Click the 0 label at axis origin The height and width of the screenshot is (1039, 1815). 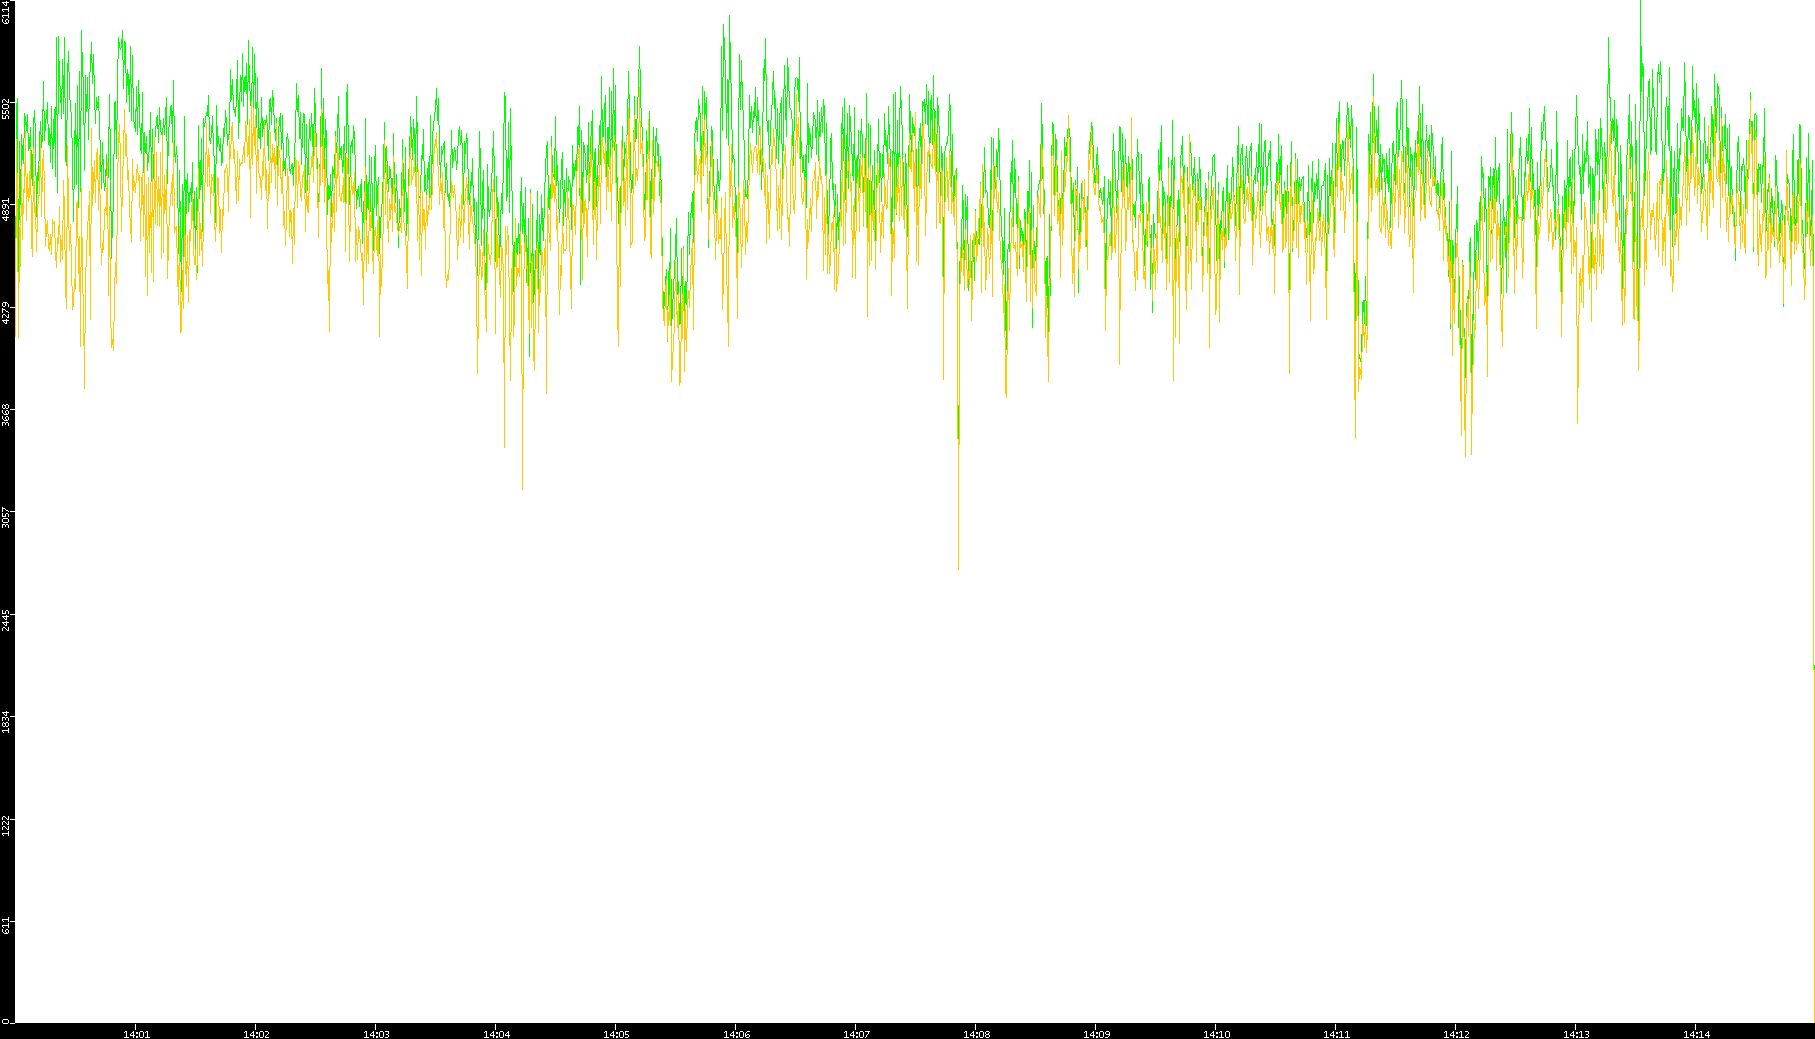5,1021
